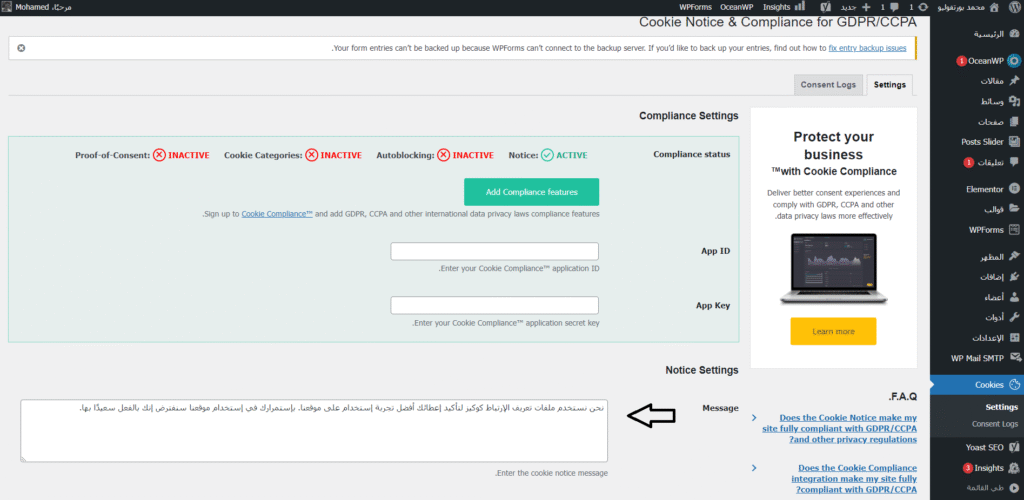
Task: Open the settings sliders icon in the sidebar
Action: pyautogui.click(x=1014, y=337)
